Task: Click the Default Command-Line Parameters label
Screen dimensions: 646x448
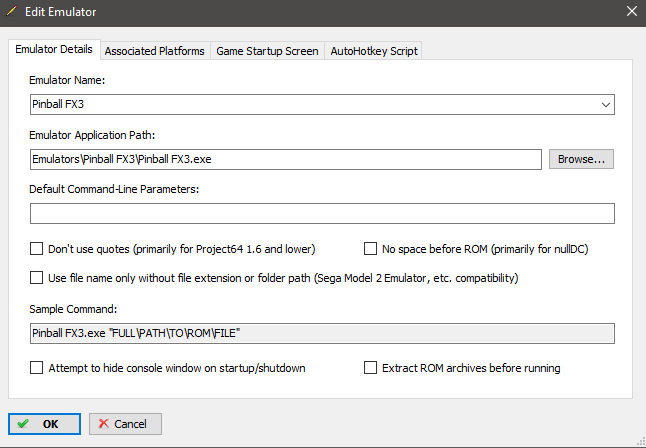Action: 114,189
